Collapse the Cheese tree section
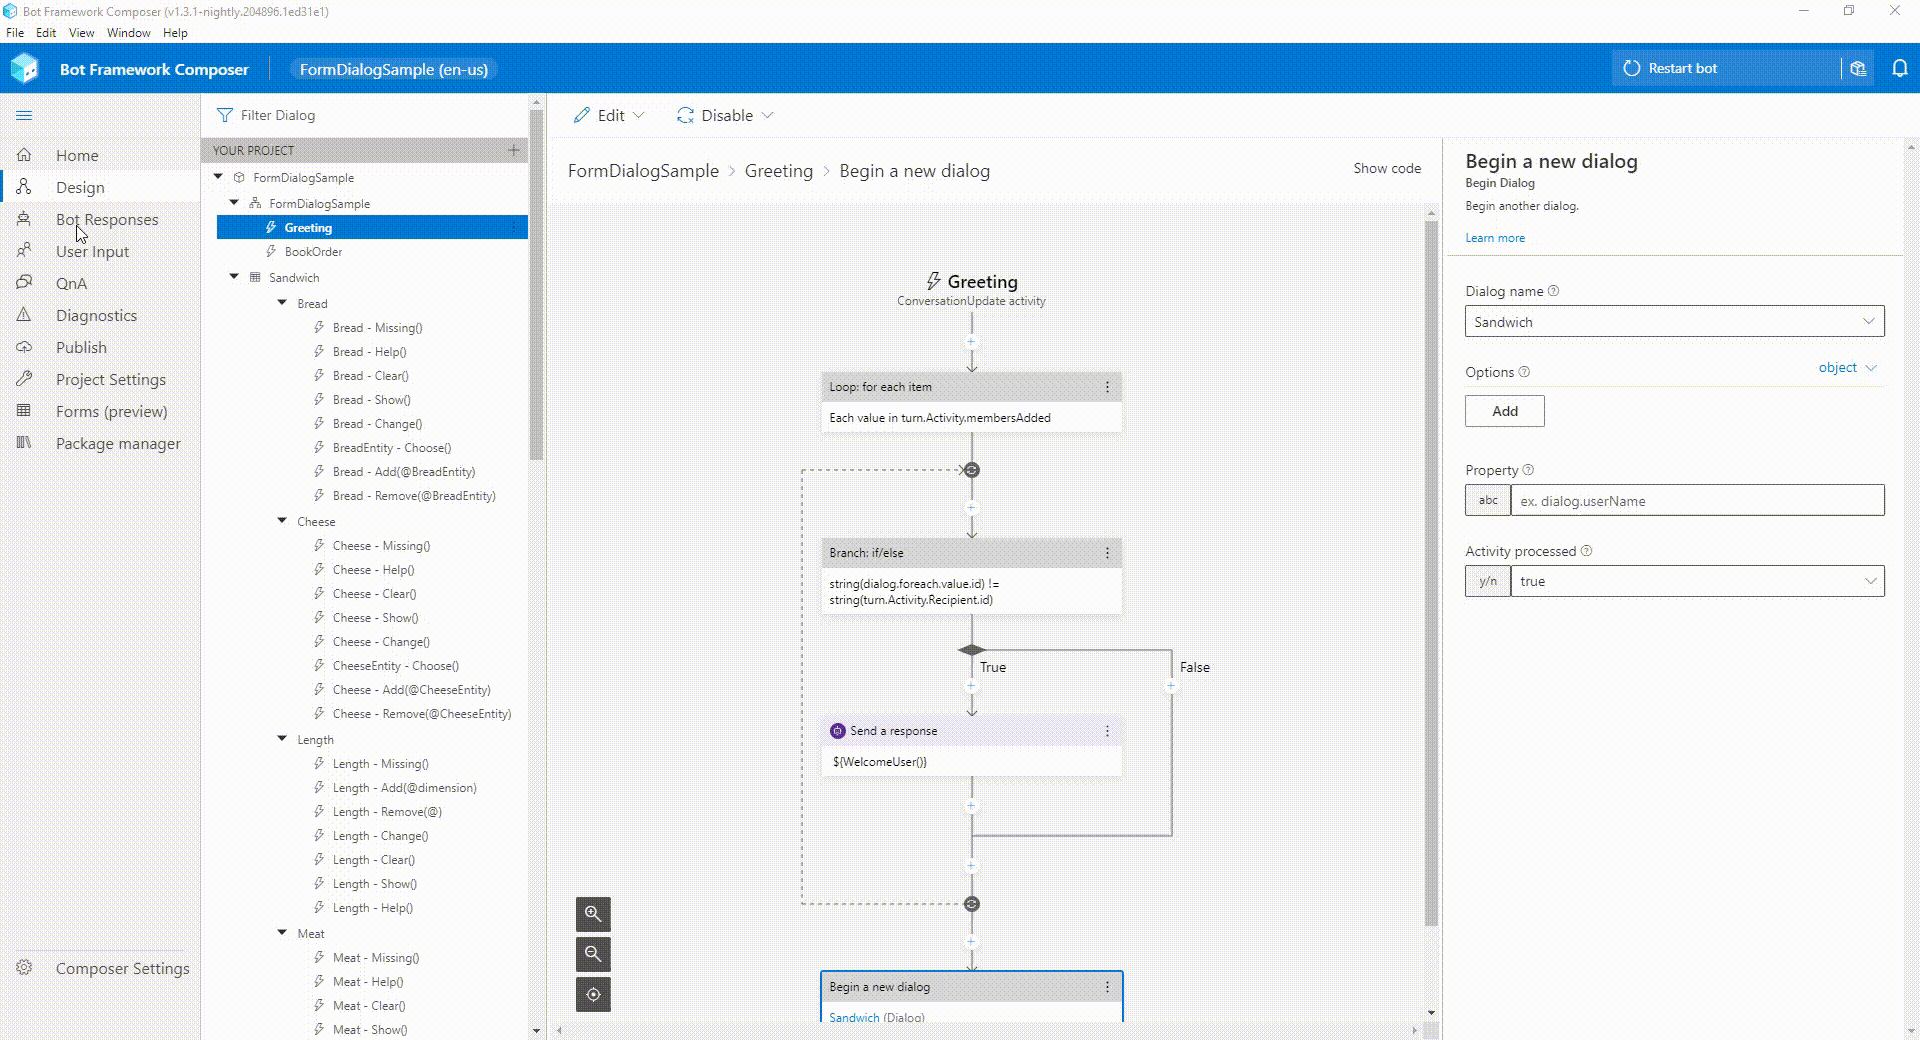The width and height of the screenshot is (1920, 1040). [282, 521]
